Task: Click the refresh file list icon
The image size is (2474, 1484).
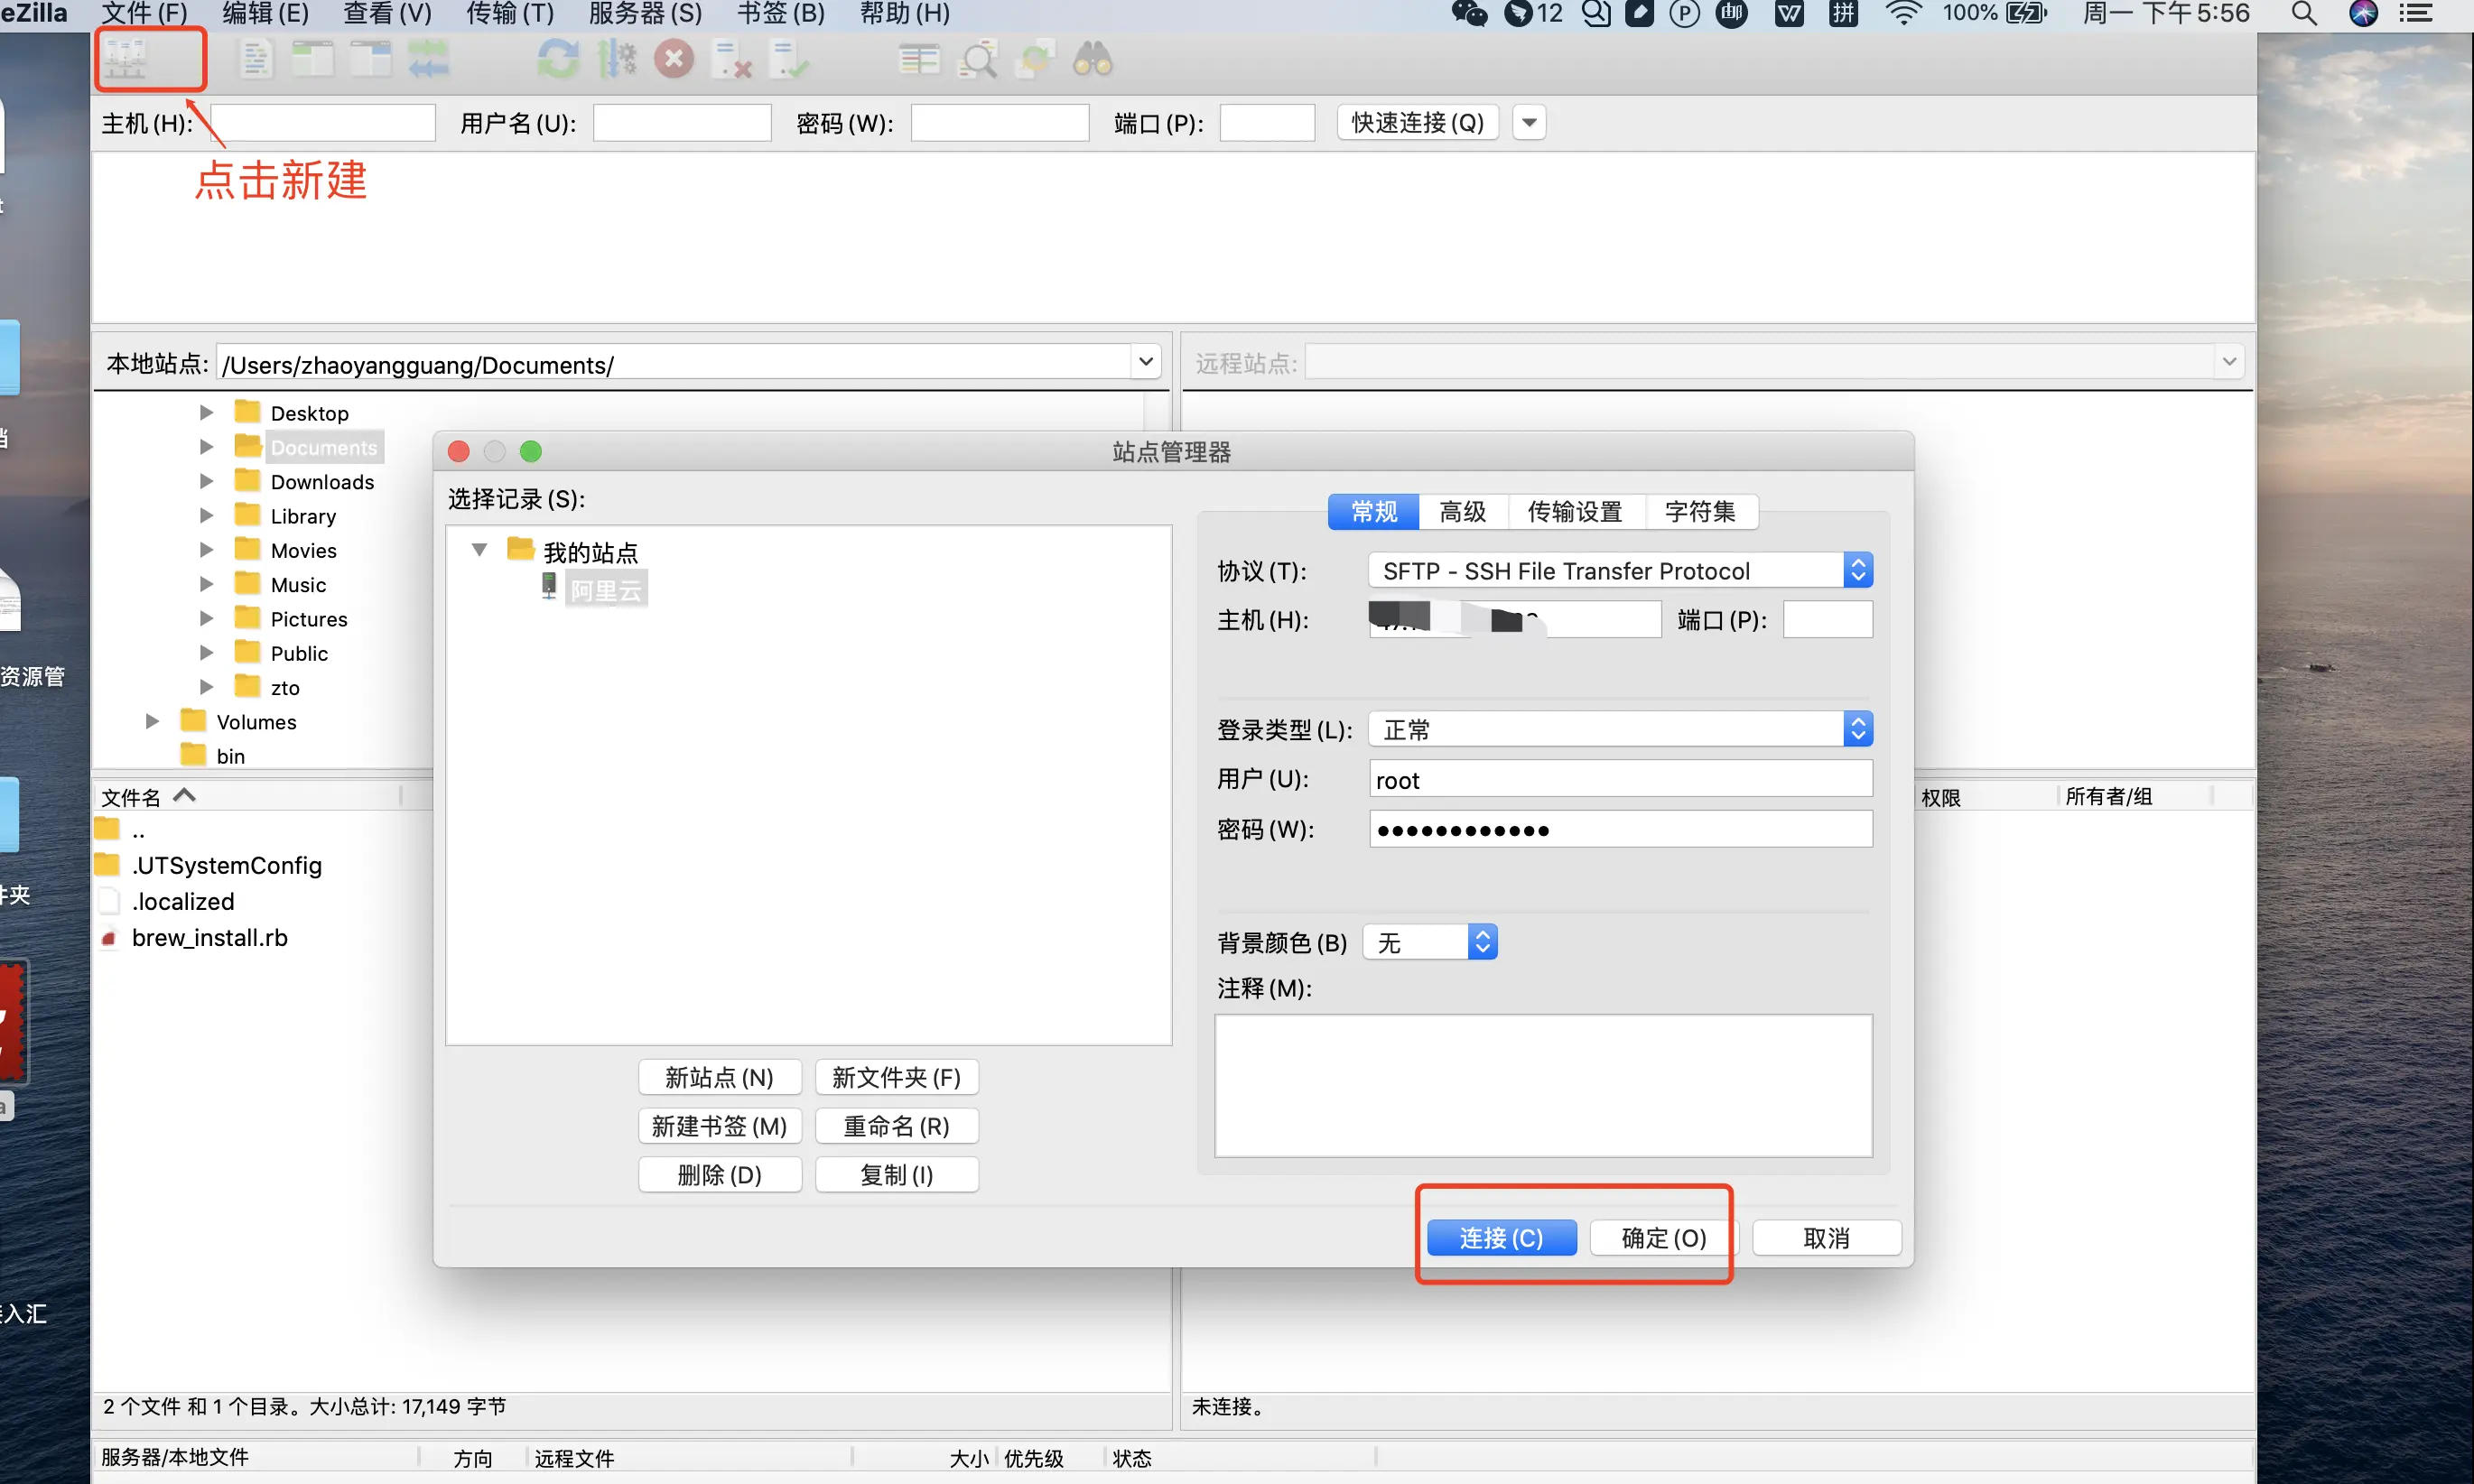Action: [558, 60]
